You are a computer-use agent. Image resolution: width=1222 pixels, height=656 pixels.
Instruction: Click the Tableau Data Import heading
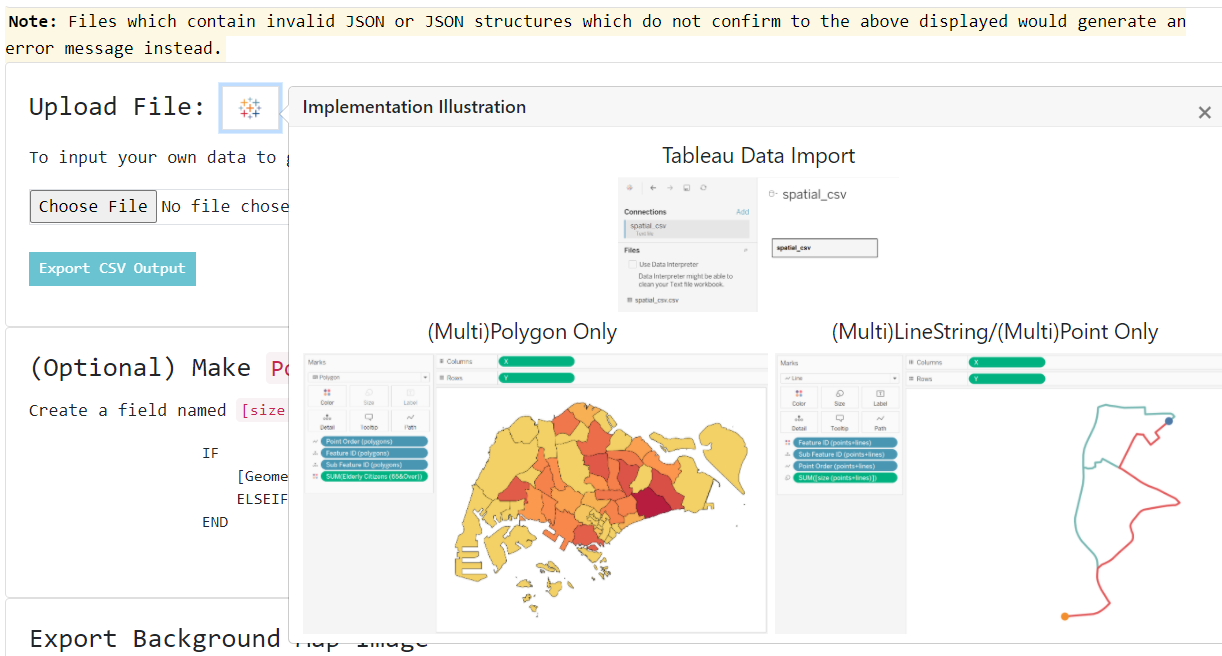point(759,155)
